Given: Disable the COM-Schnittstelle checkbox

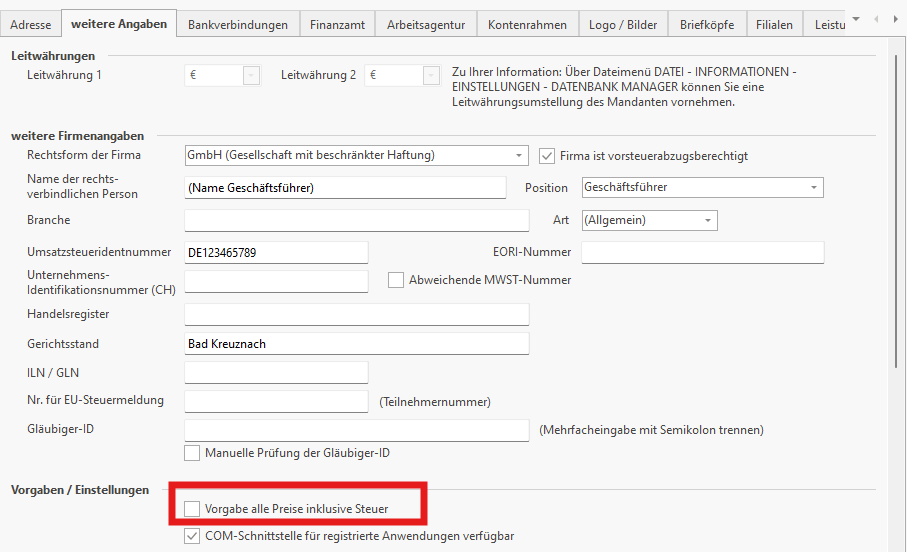Looking at the screenshot, I should coord(192,536).
